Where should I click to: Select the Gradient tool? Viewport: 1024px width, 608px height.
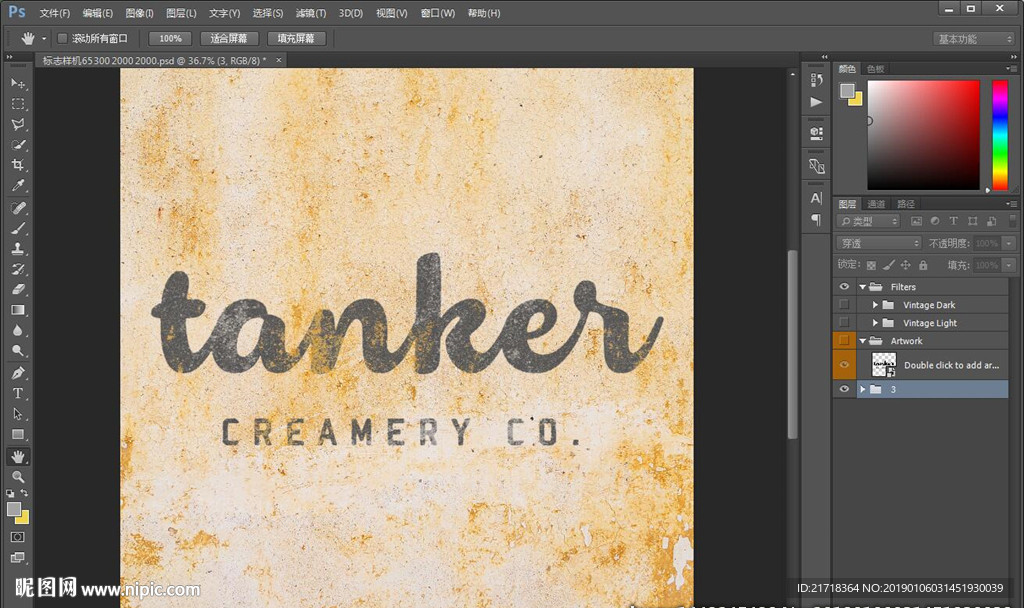[18, 310]
